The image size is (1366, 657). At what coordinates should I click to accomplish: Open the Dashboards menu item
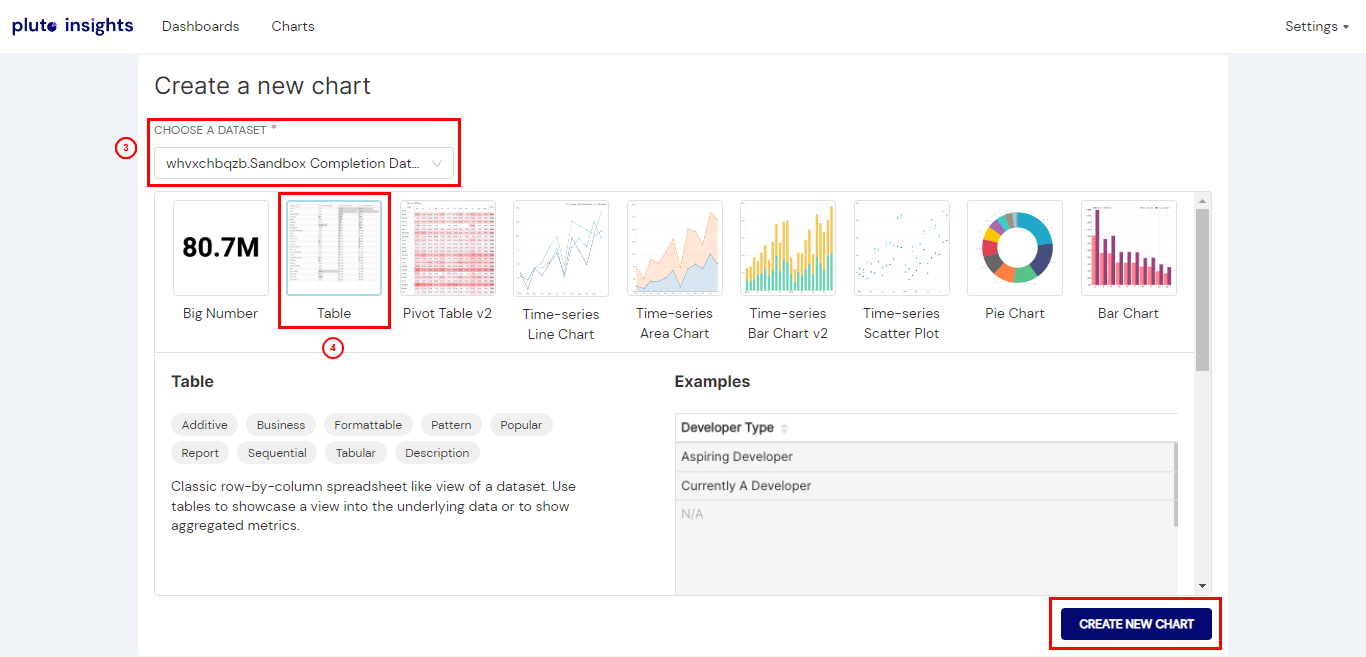coord(201,26)
